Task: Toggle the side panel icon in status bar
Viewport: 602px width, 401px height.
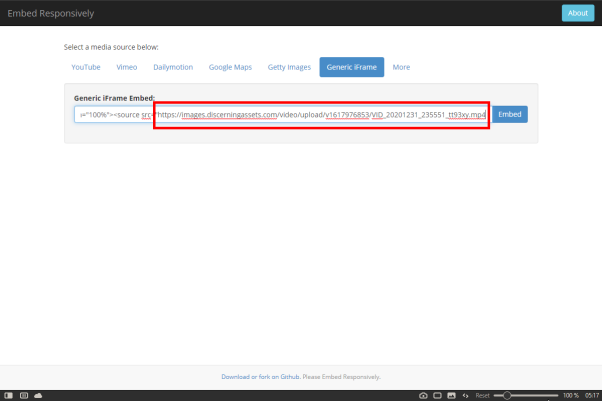Action: [8, 395]
